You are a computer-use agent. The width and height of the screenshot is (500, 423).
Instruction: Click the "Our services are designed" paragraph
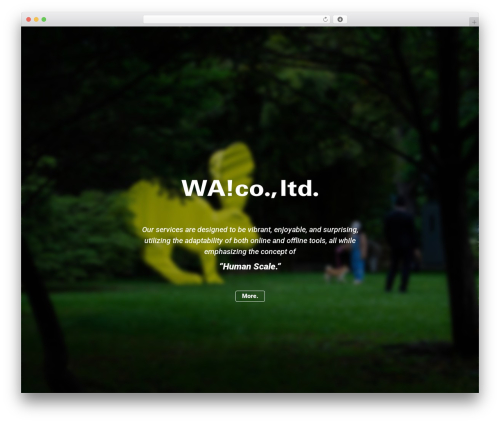(250, 240)
